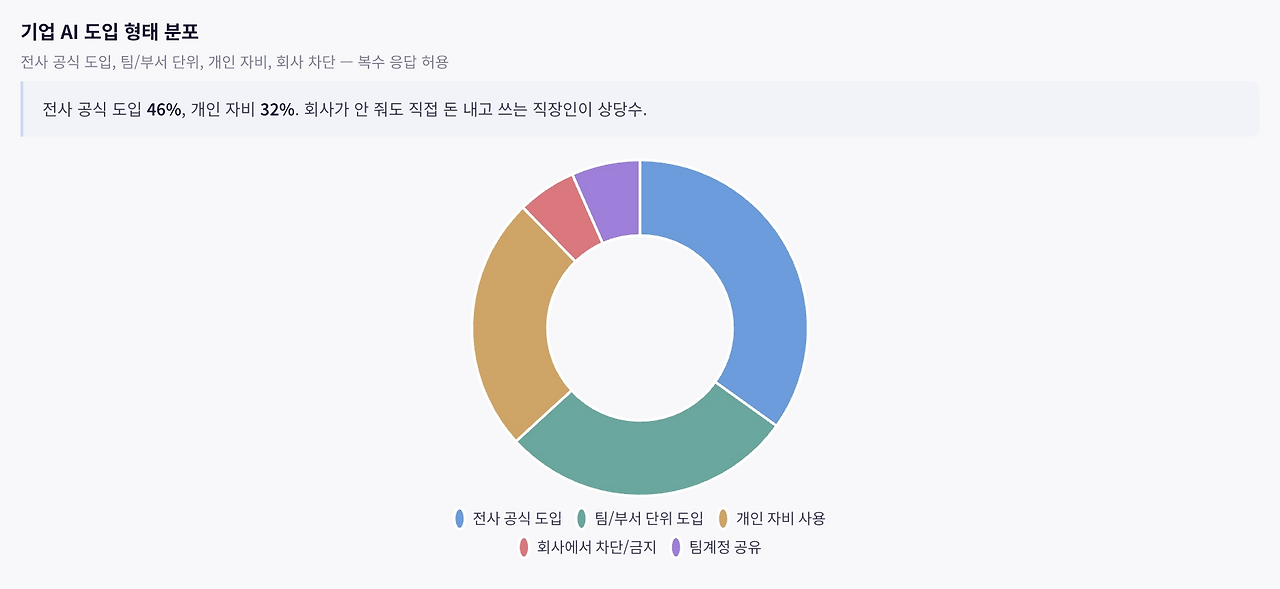Click the bold 46% in the summary box
Image resolution: width=1280 pixels, height=589 pixels.
pyautogui.click(x=164, y=109)
